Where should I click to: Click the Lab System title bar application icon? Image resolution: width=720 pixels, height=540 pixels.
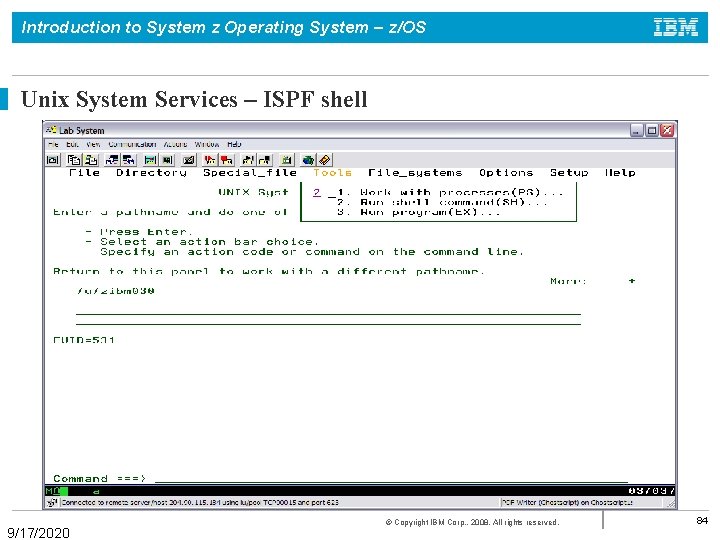(x=51, y=130)
